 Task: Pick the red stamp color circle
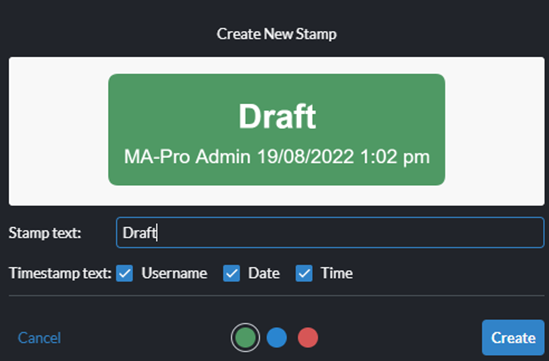tap(308, 338)
